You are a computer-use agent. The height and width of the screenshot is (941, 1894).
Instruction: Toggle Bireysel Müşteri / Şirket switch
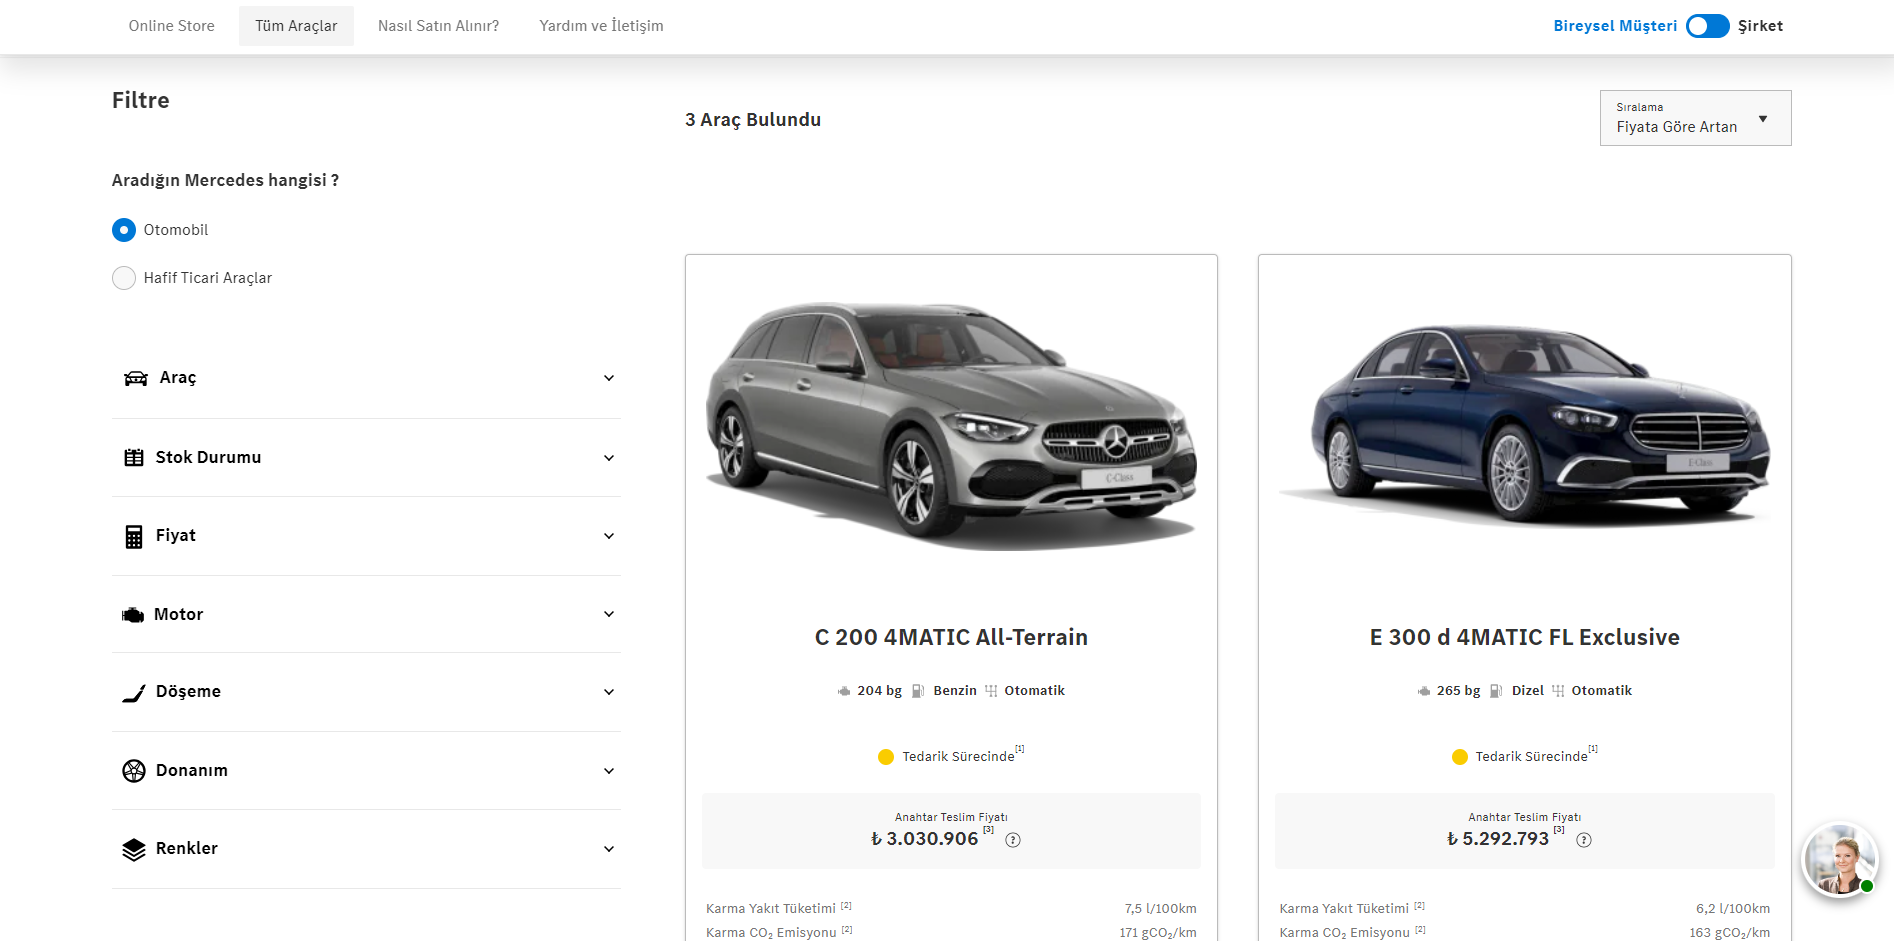[x=1708, y=26]
